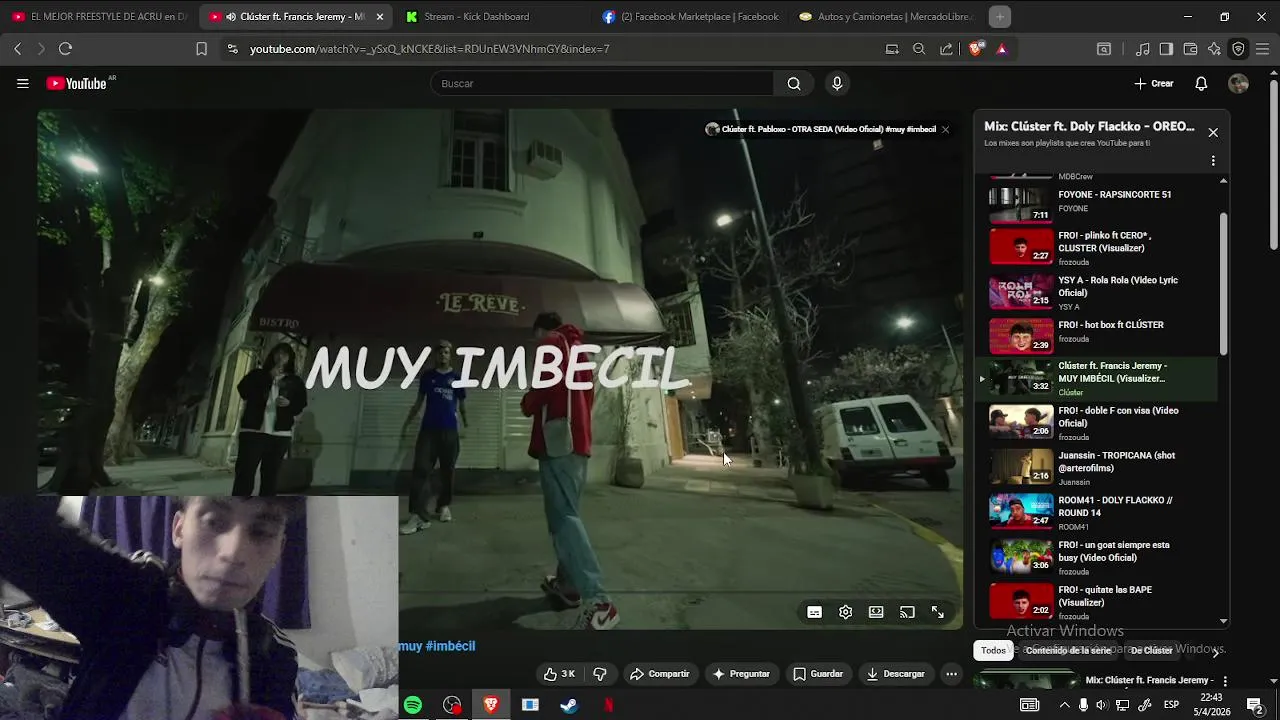This screenshot has height=720, width=1280.
Task: Click the Compartir button
Action: 659,674
